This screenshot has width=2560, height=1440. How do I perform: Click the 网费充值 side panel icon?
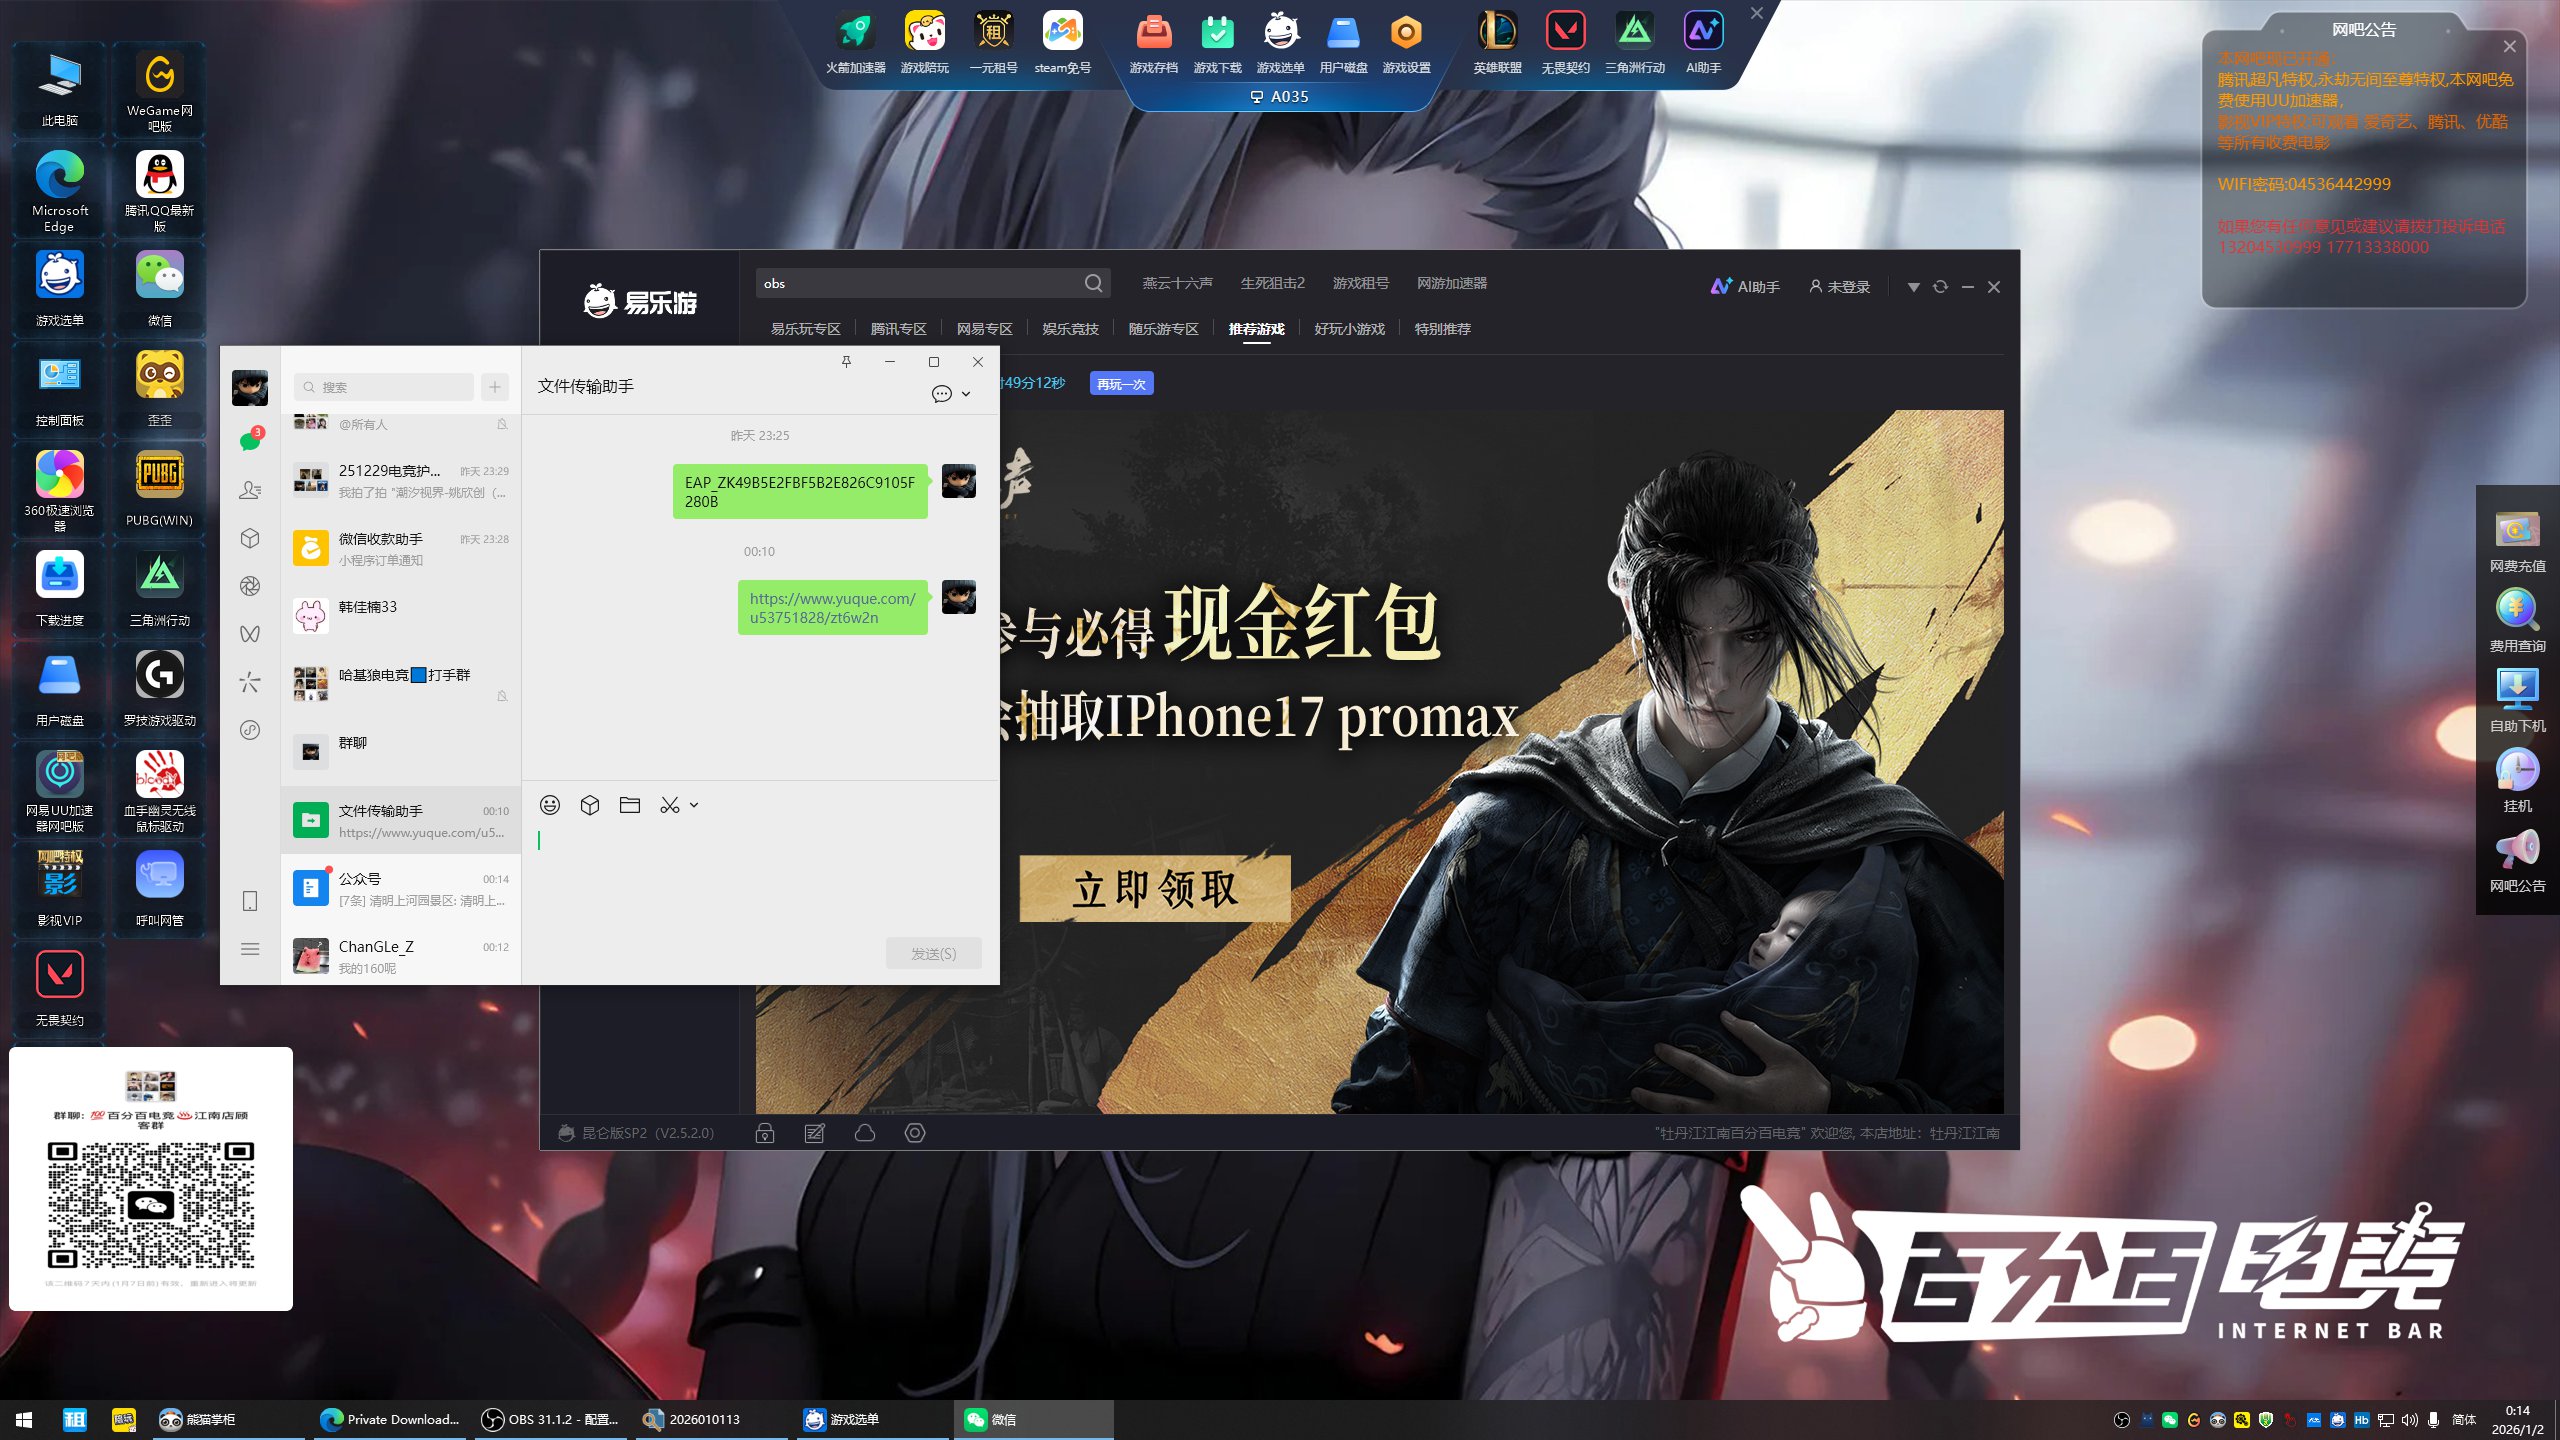[x=2517, y=532]
